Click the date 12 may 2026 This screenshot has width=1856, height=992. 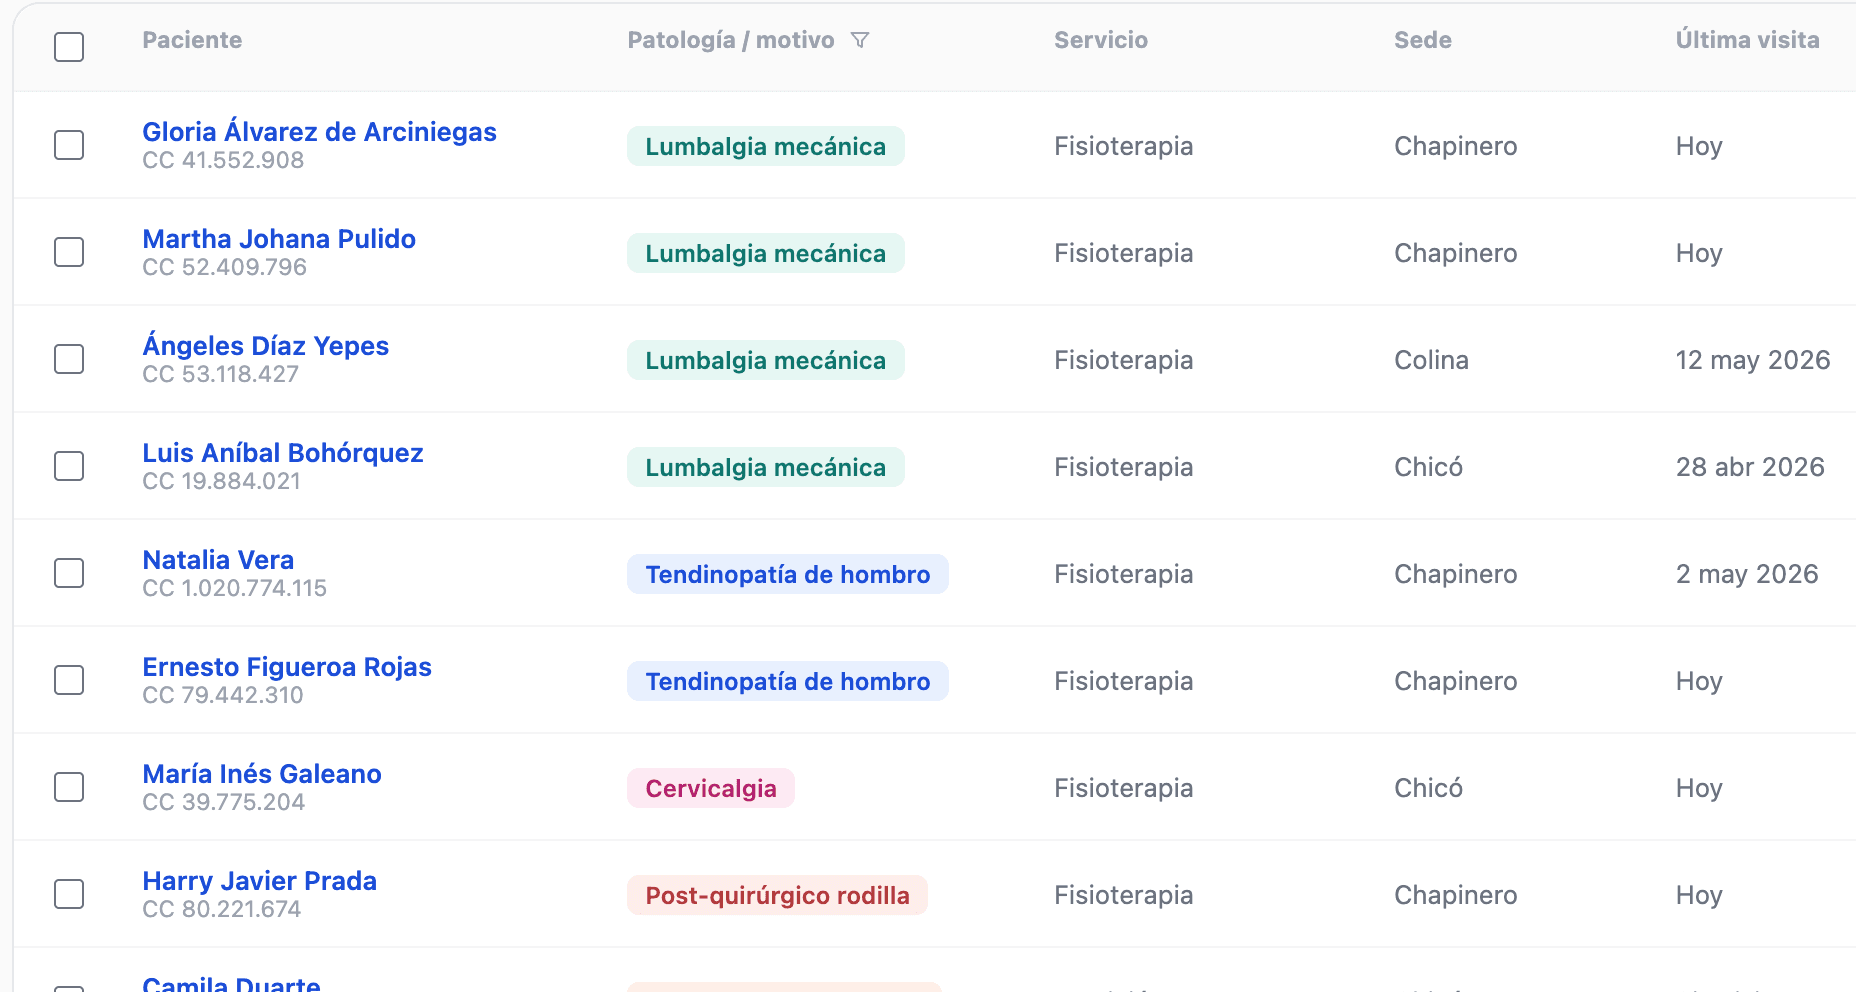pos(1753,360)
